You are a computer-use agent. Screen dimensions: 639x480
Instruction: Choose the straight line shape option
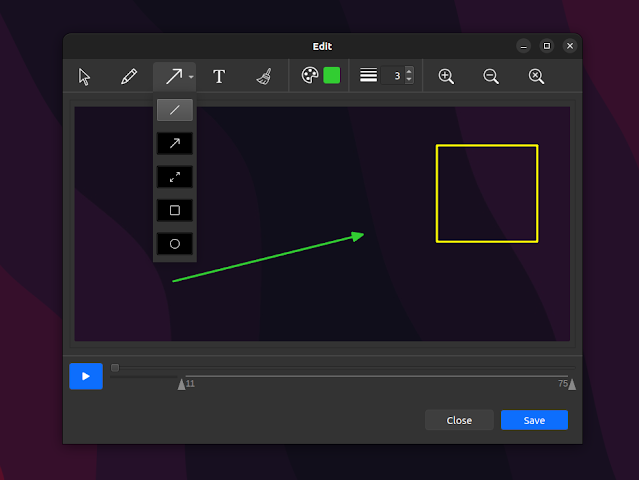point(175,110)
